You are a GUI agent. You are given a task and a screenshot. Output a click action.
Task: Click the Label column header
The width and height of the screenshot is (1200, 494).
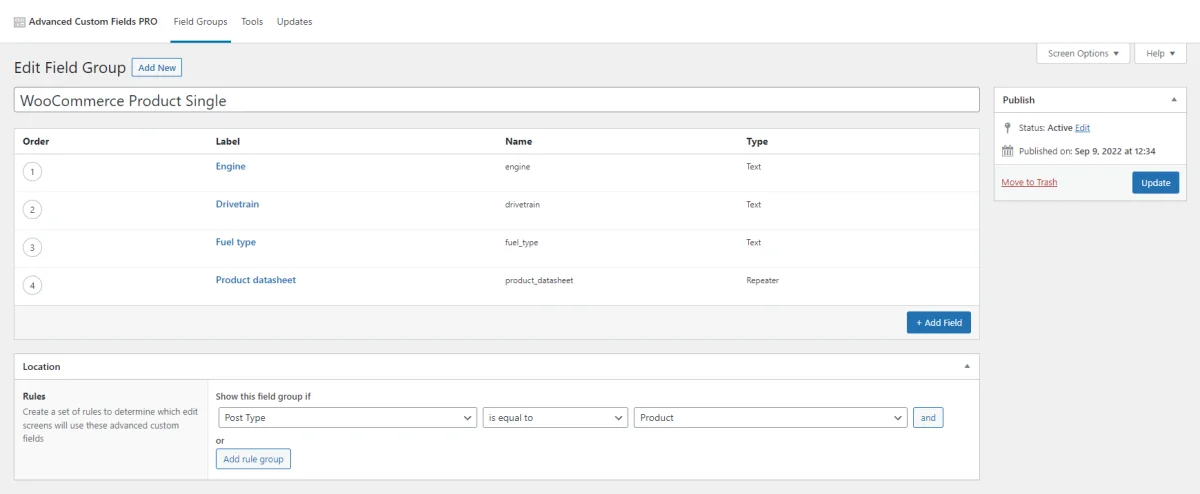tap(228, 142)
